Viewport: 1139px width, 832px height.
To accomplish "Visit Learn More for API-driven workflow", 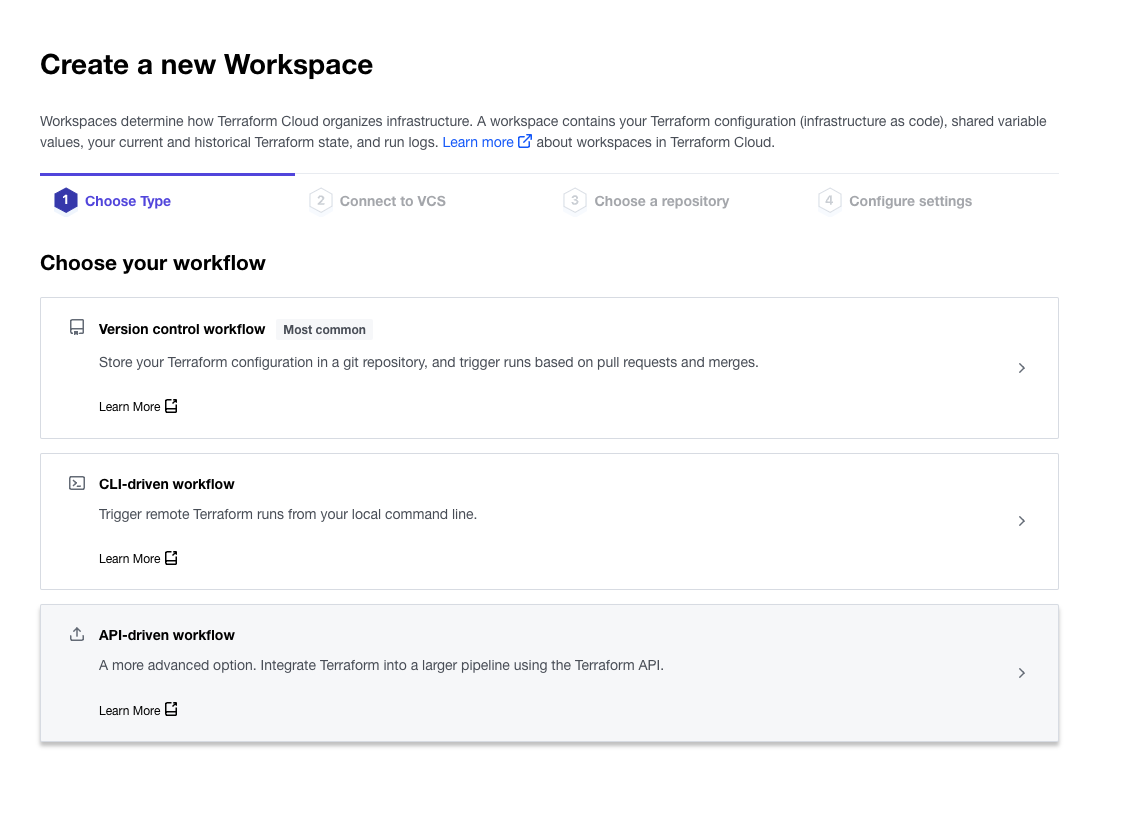I will click(x=130, y=711).
